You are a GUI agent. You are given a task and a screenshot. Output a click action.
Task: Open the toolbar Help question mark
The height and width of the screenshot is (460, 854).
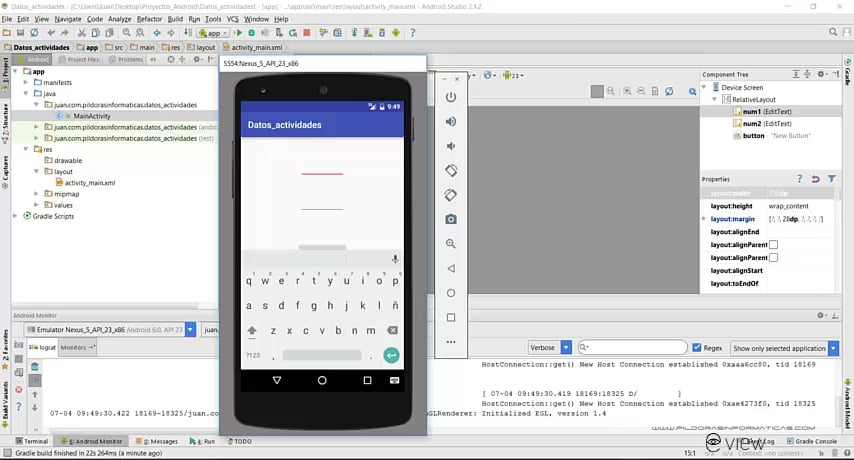(412, 33)
